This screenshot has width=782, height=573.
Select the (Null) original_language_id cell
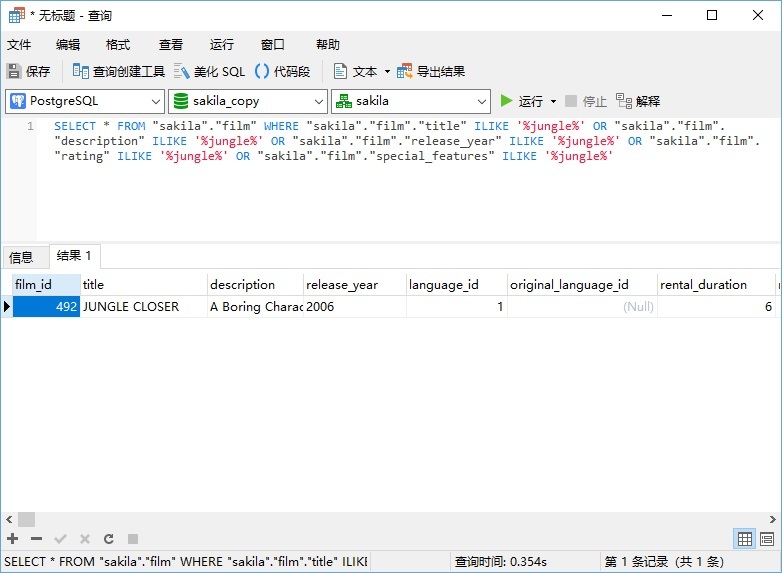[x=582, y=307]
